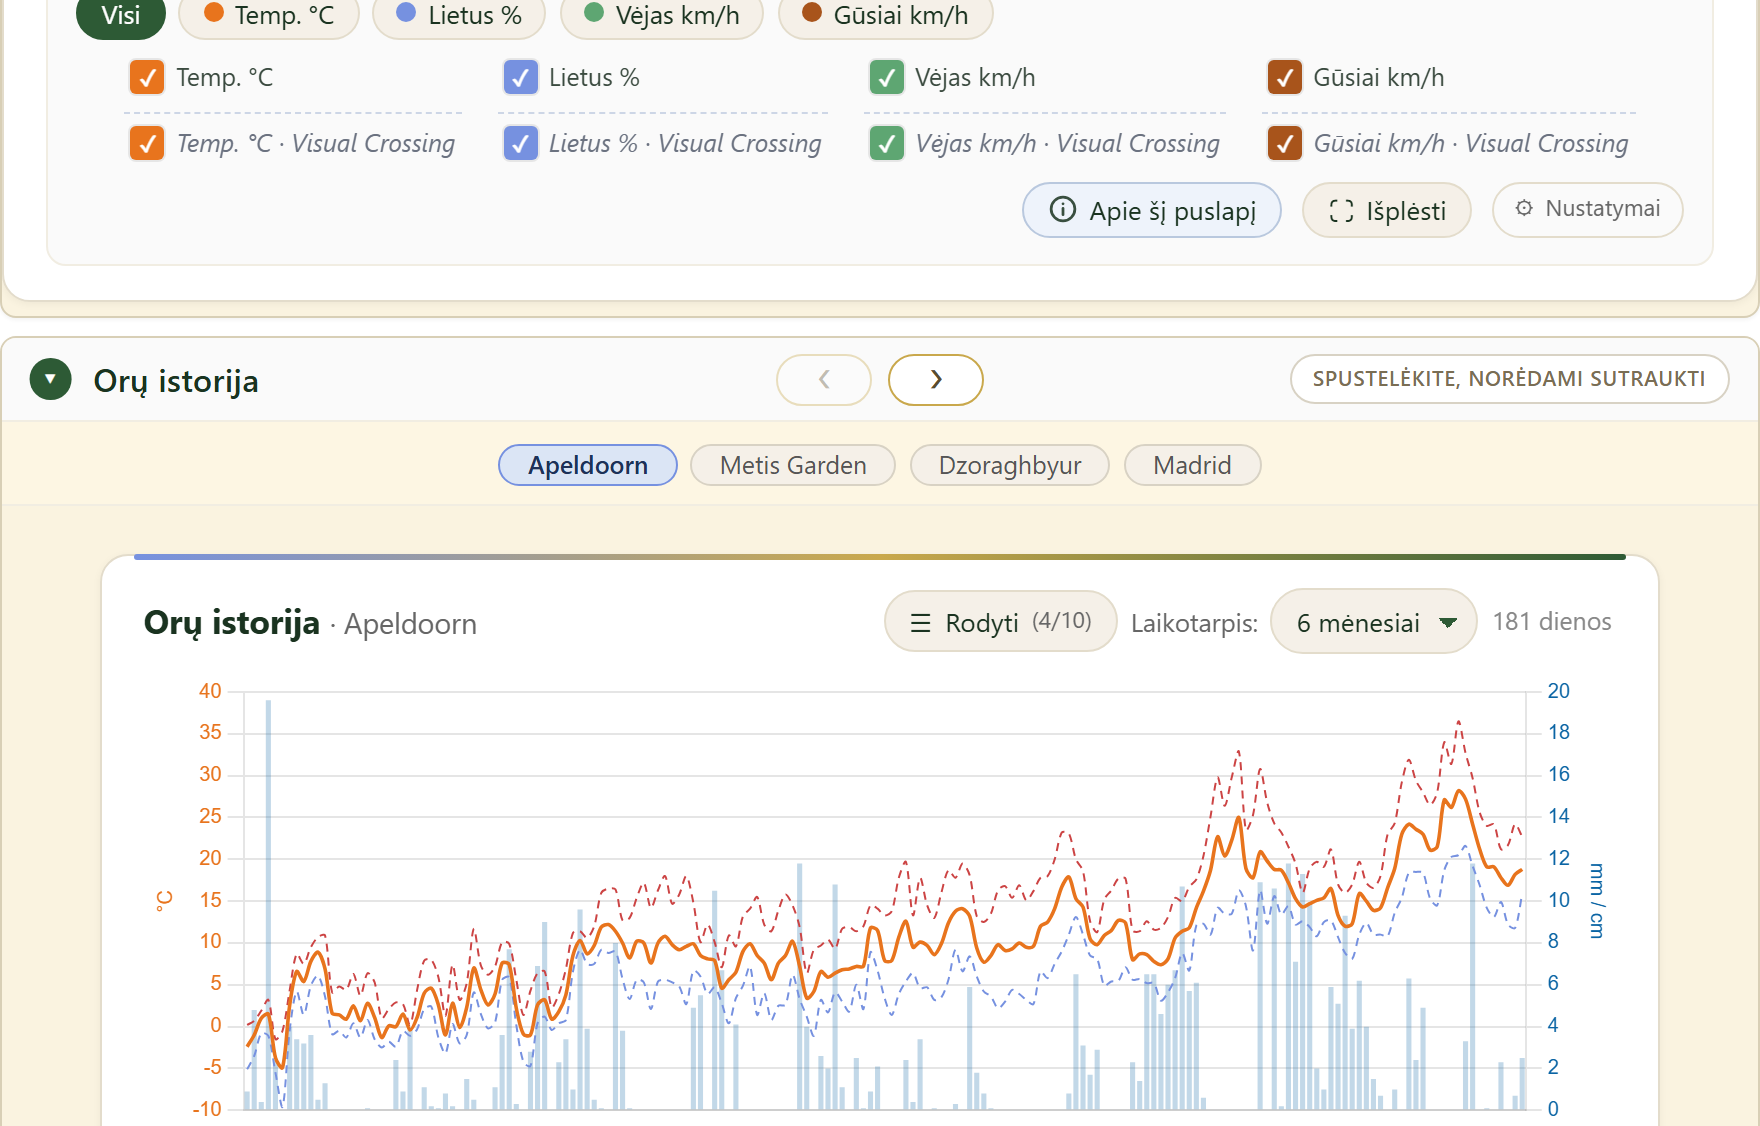Open the Apie šį puslapį info button
This screenshot has width=1760, height=1126.
1152,210
